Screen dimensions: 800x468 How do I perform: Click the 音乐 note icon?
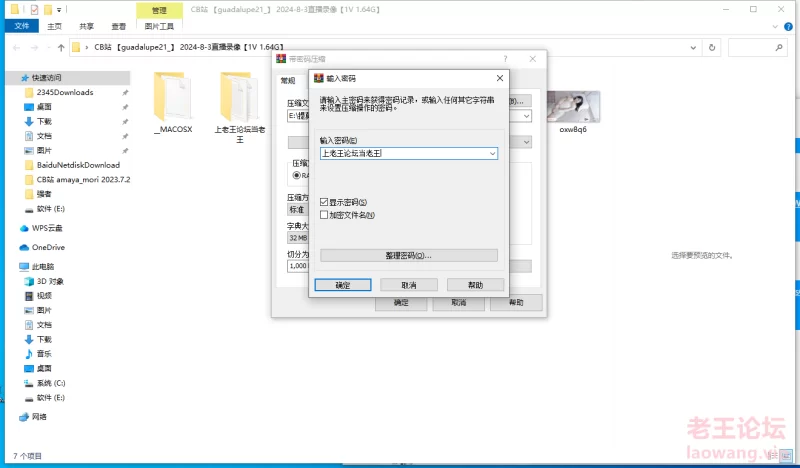(x=29, y=354)
